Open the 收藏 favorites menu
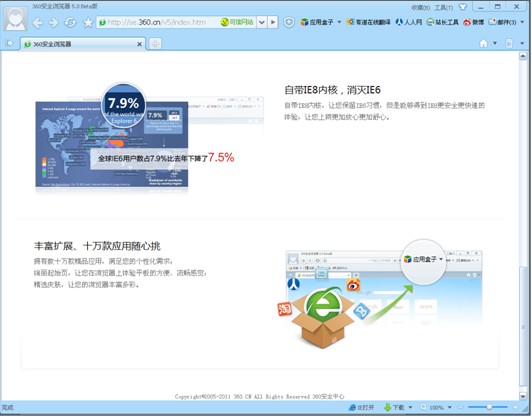This screenshot has height=417, width=532. click(421, 7)
